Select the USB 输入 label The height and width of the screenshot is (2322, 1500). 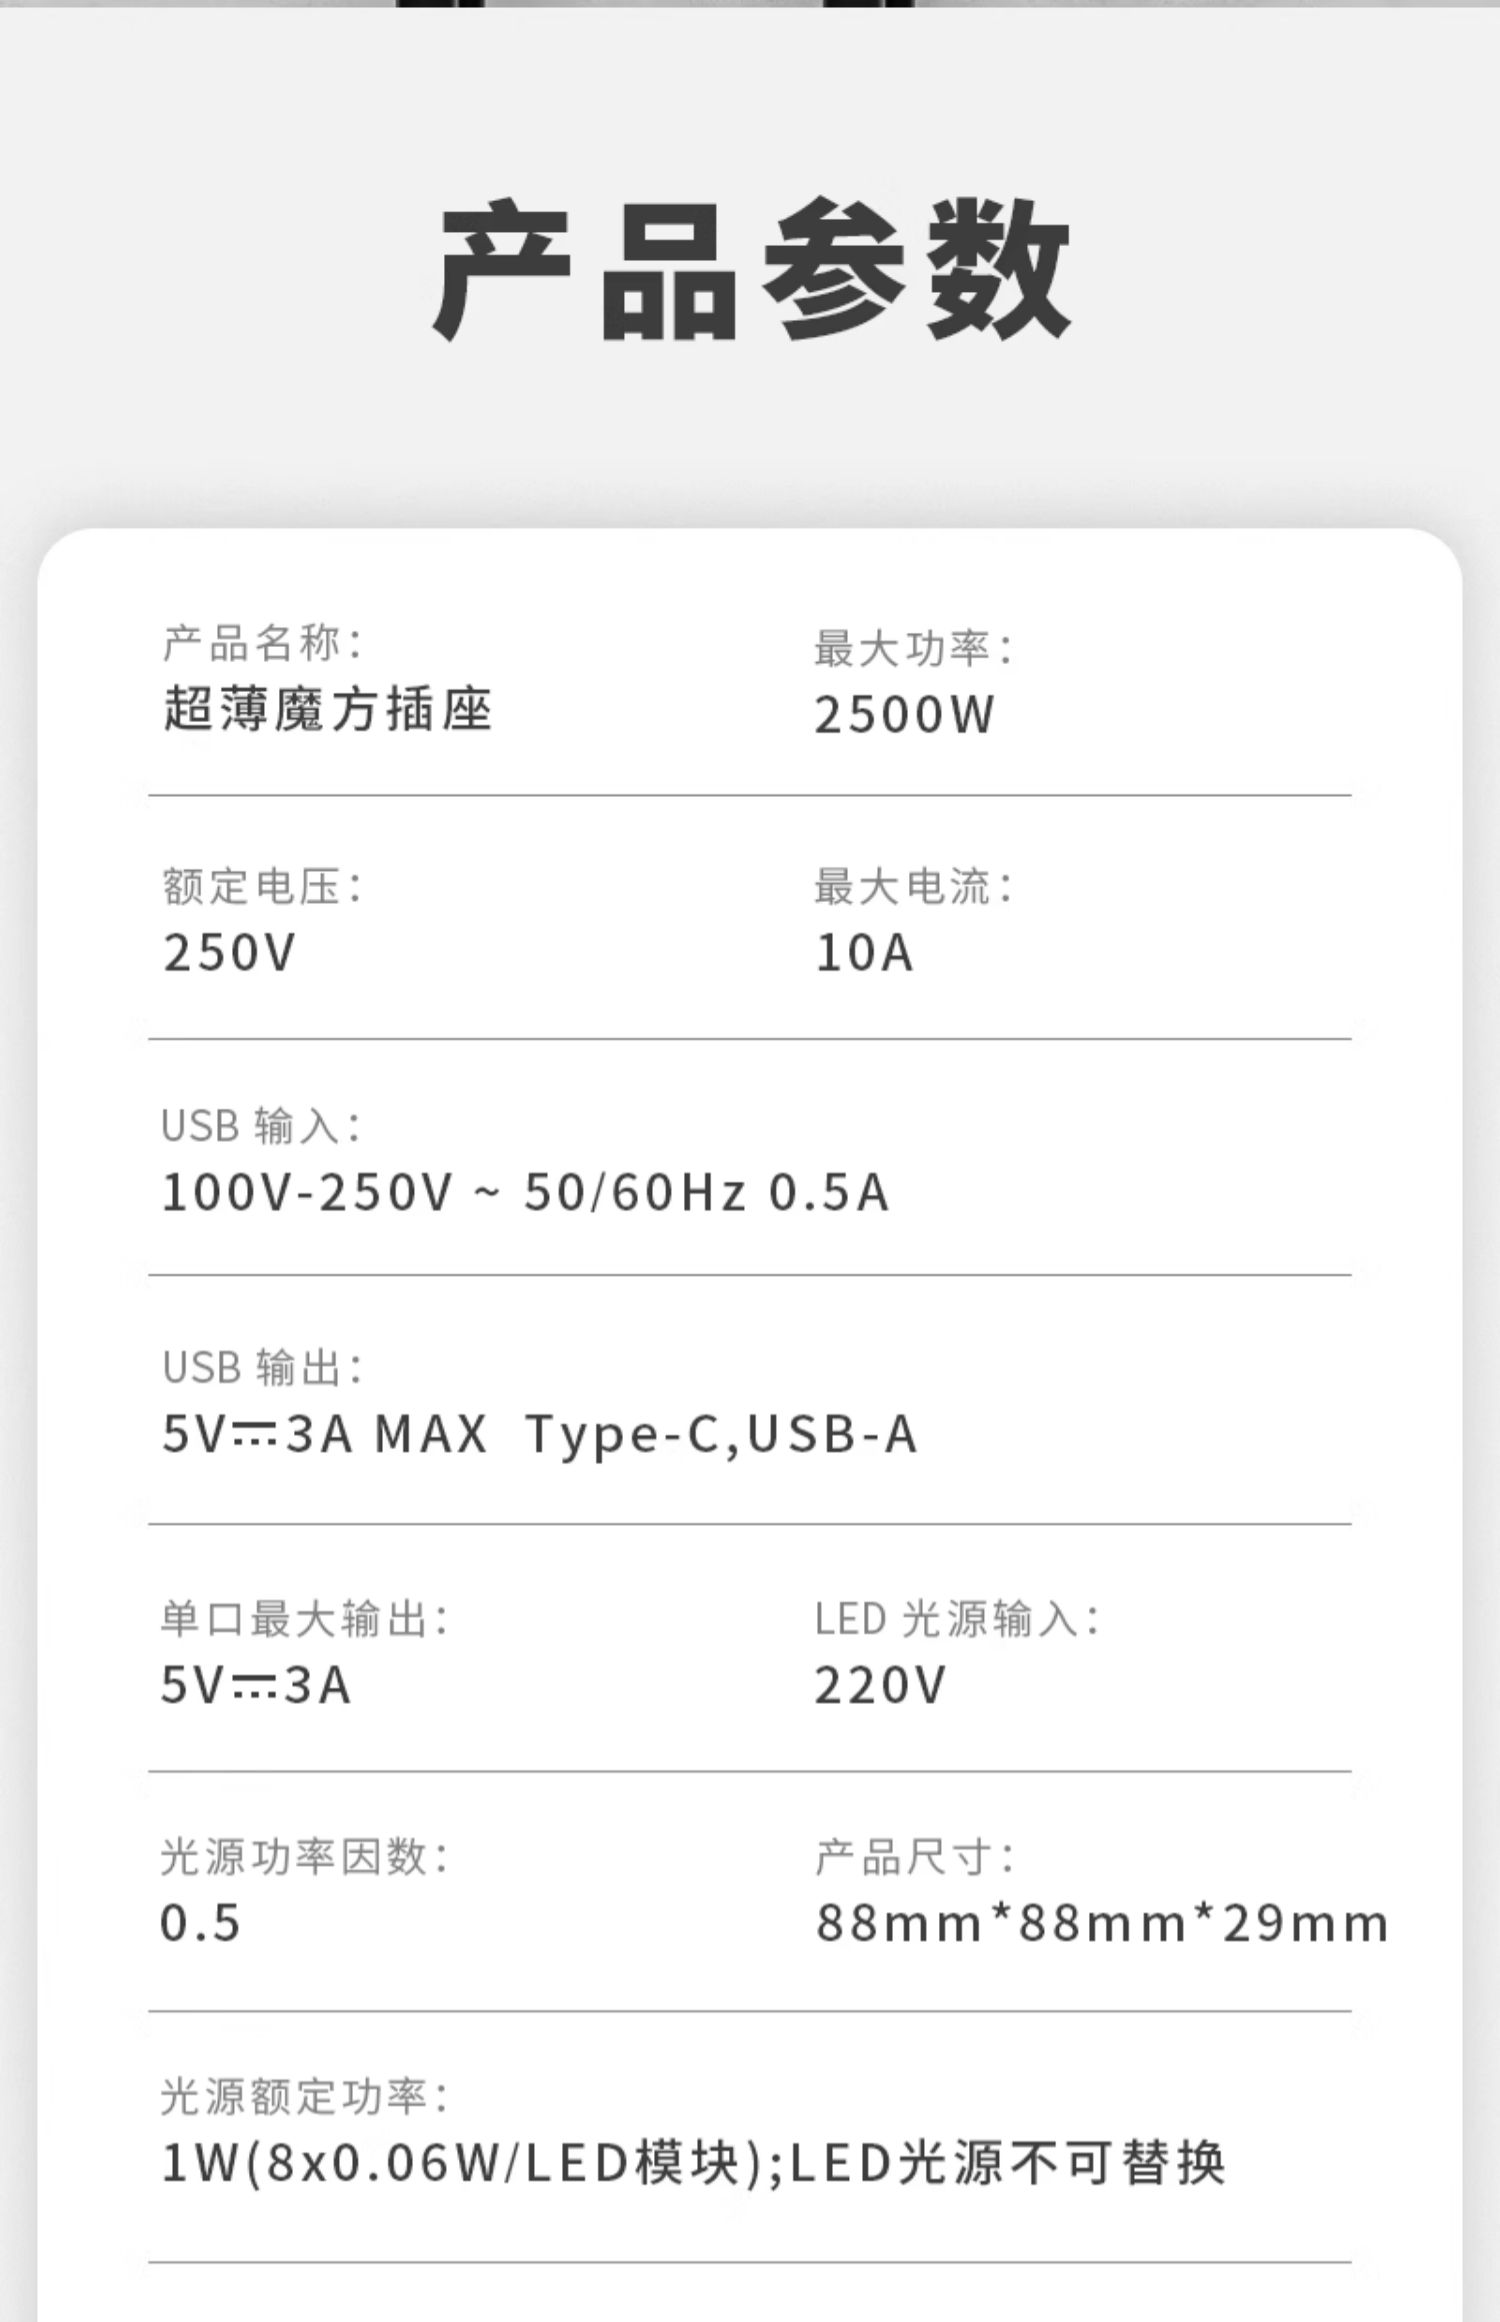[x=260, y=1126]
